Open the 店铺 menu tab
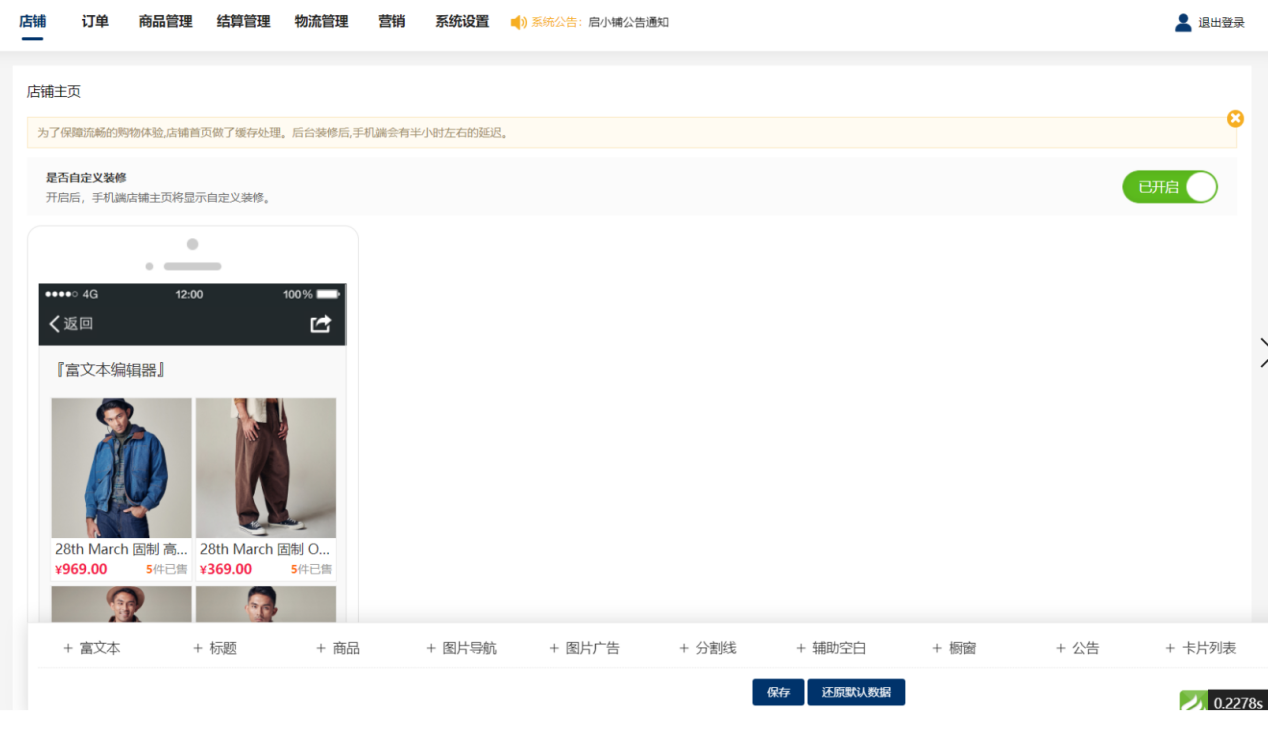The image size is (1268, 733). (32, 21)
